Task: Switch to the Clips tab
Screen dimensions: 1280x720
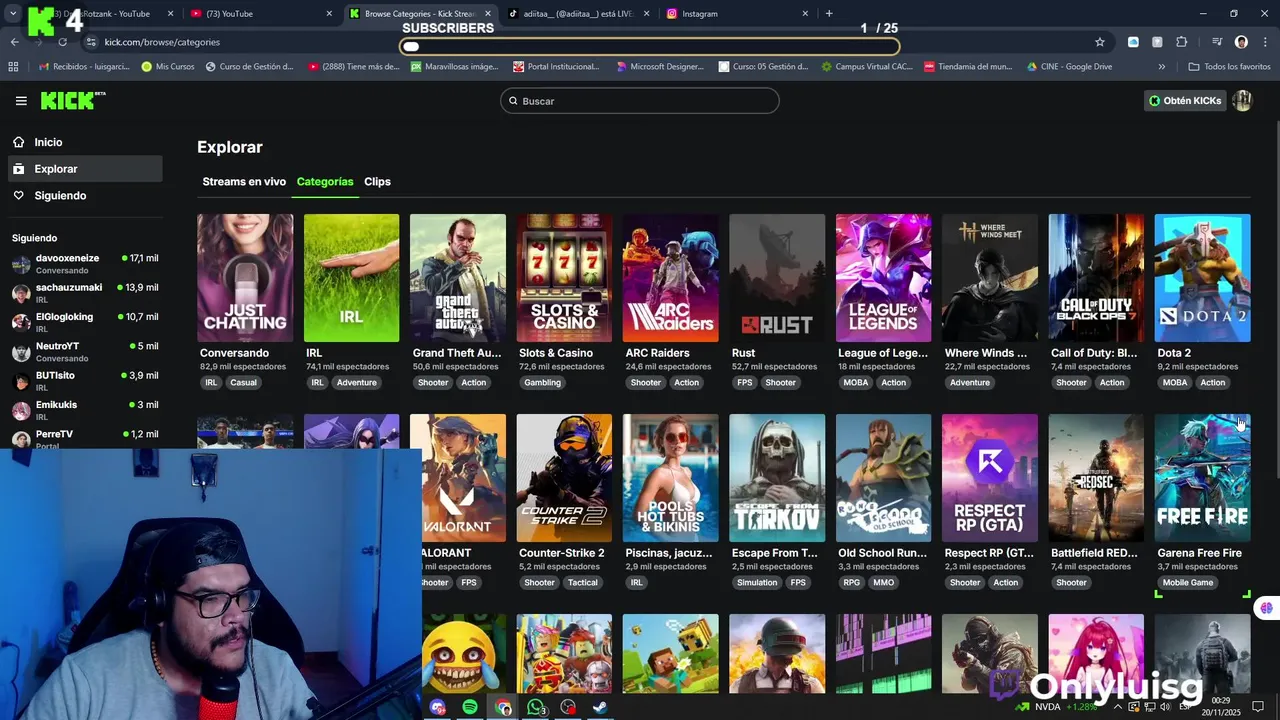Action: click(x=377, y=182)
